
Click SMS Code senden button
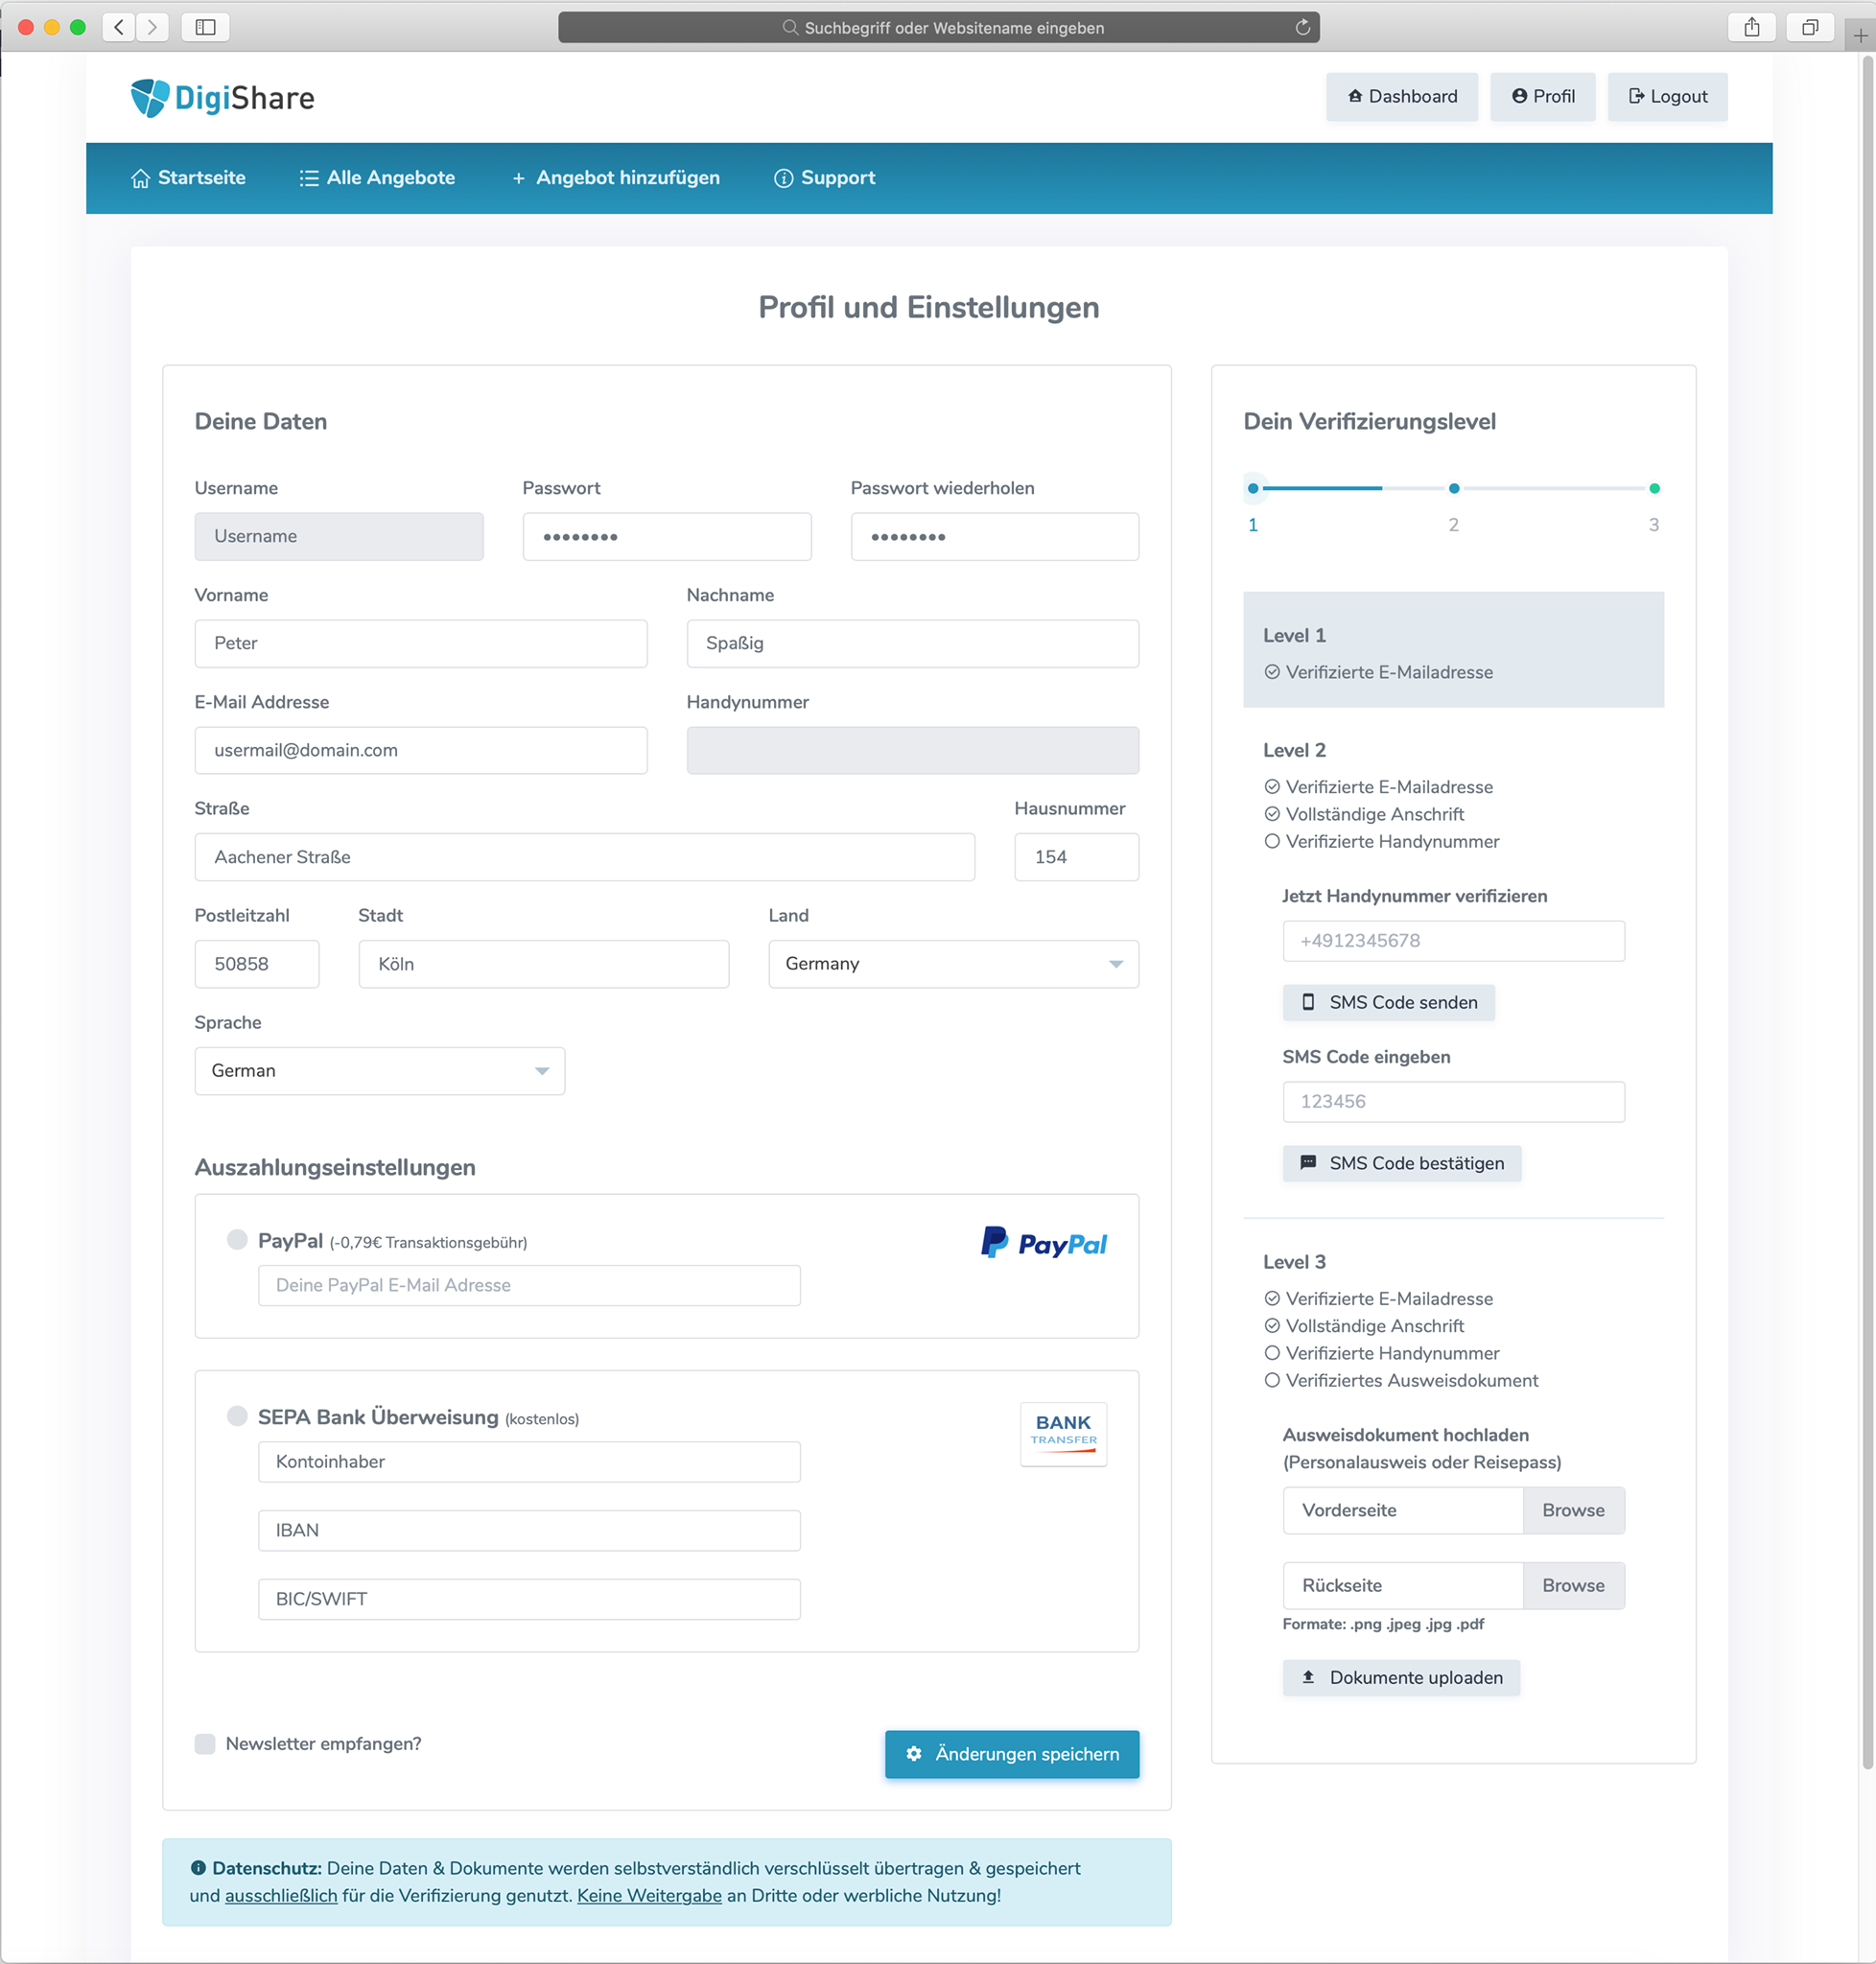(1388, 1002)
